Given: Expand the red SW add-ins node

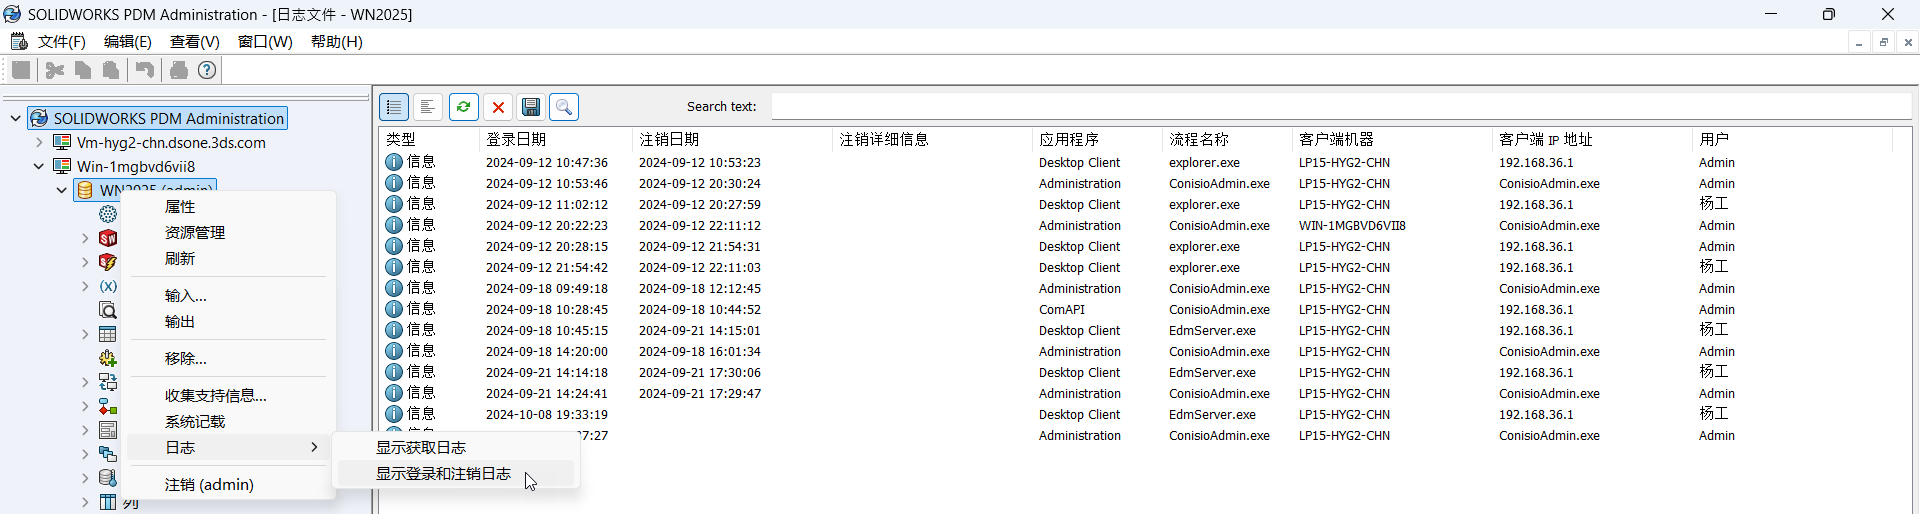Looking at the screenshot, I should coord(85,238).
